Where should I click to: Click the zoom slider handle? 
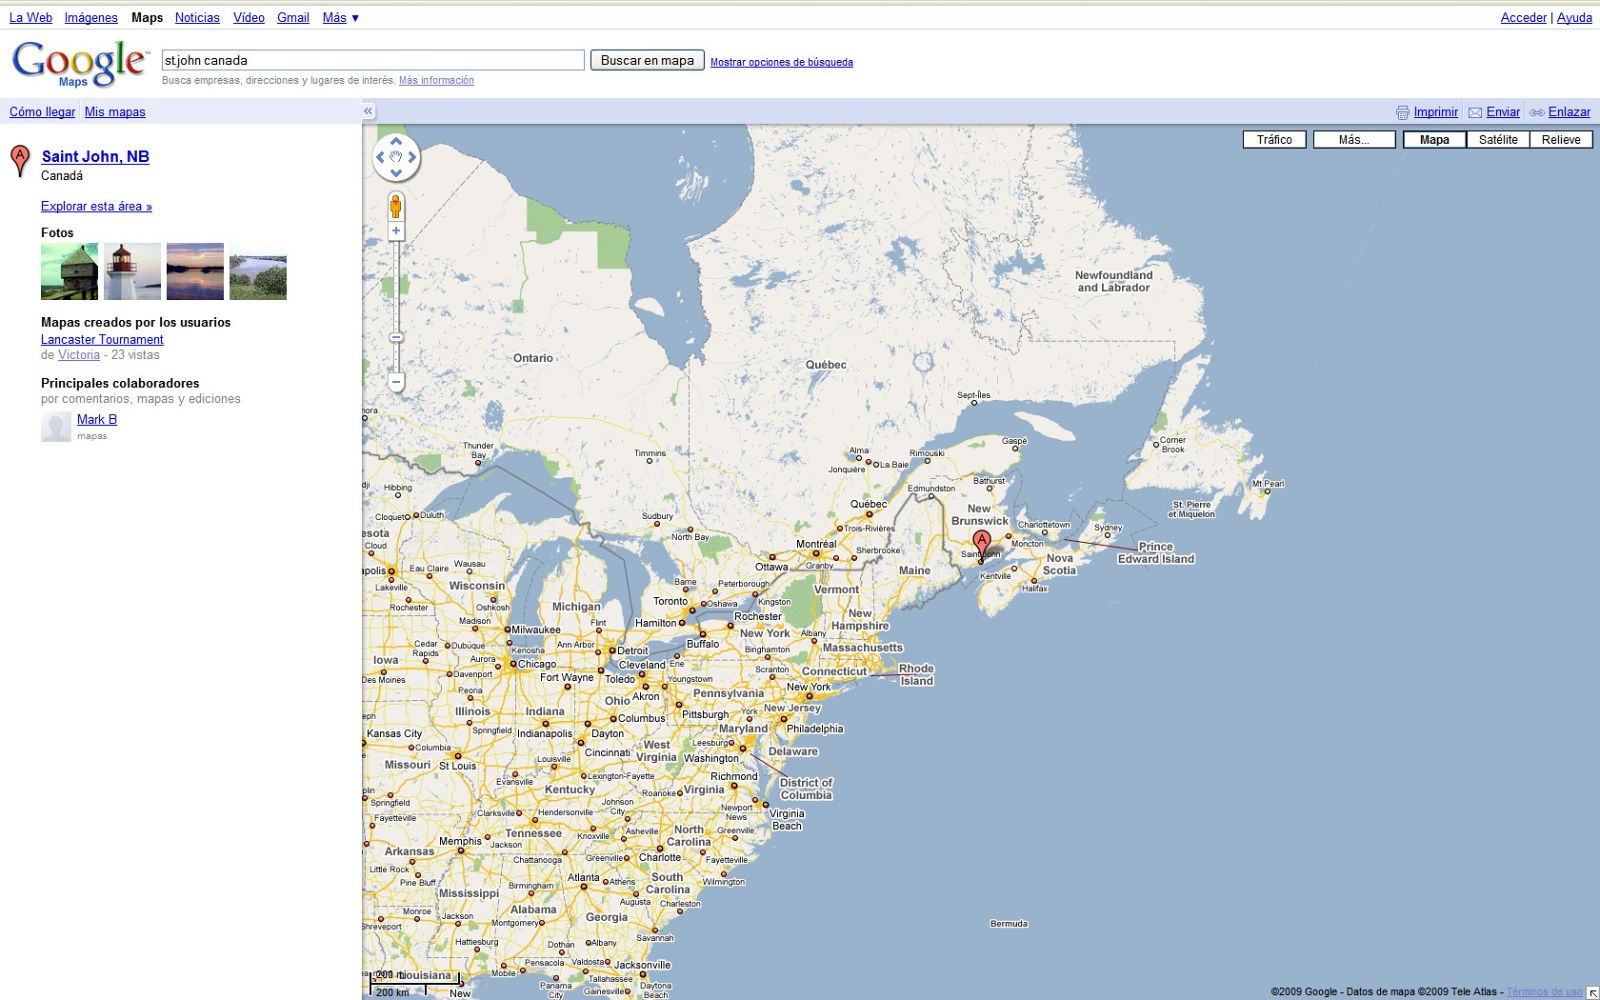click(396, 338)
